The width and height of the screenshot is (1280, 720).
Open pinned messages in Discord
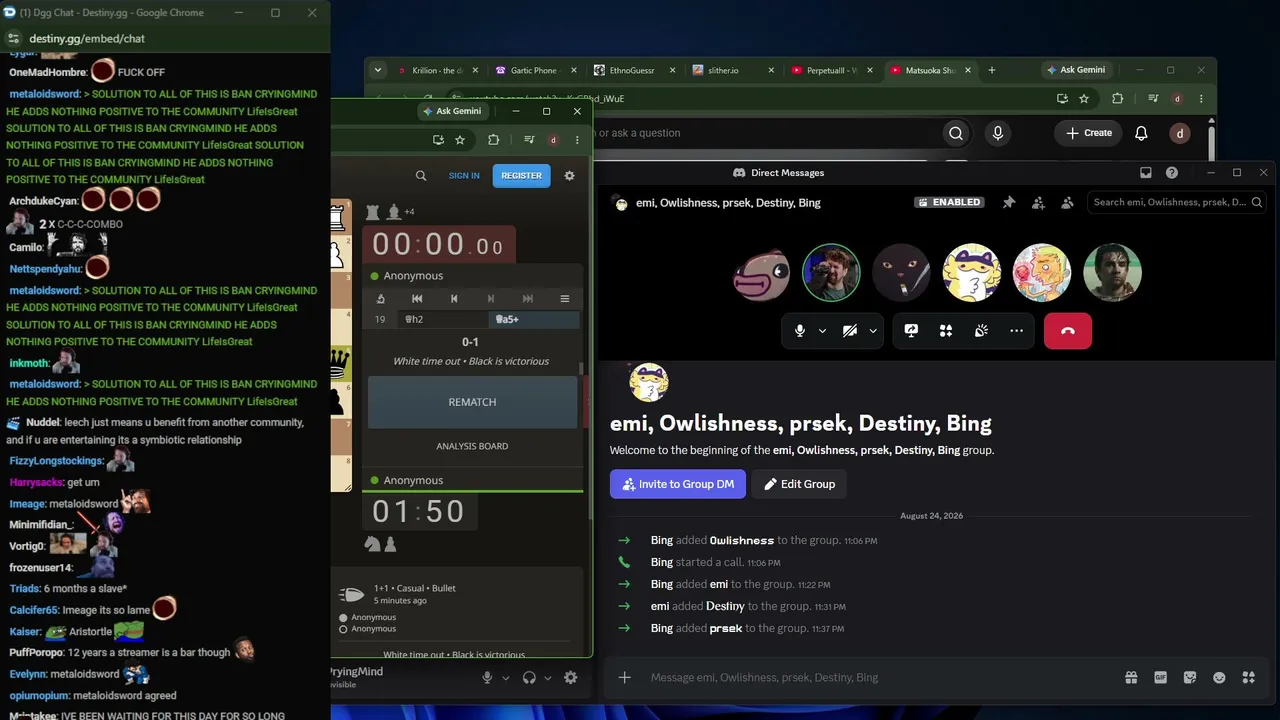[x=1009, y=202]
